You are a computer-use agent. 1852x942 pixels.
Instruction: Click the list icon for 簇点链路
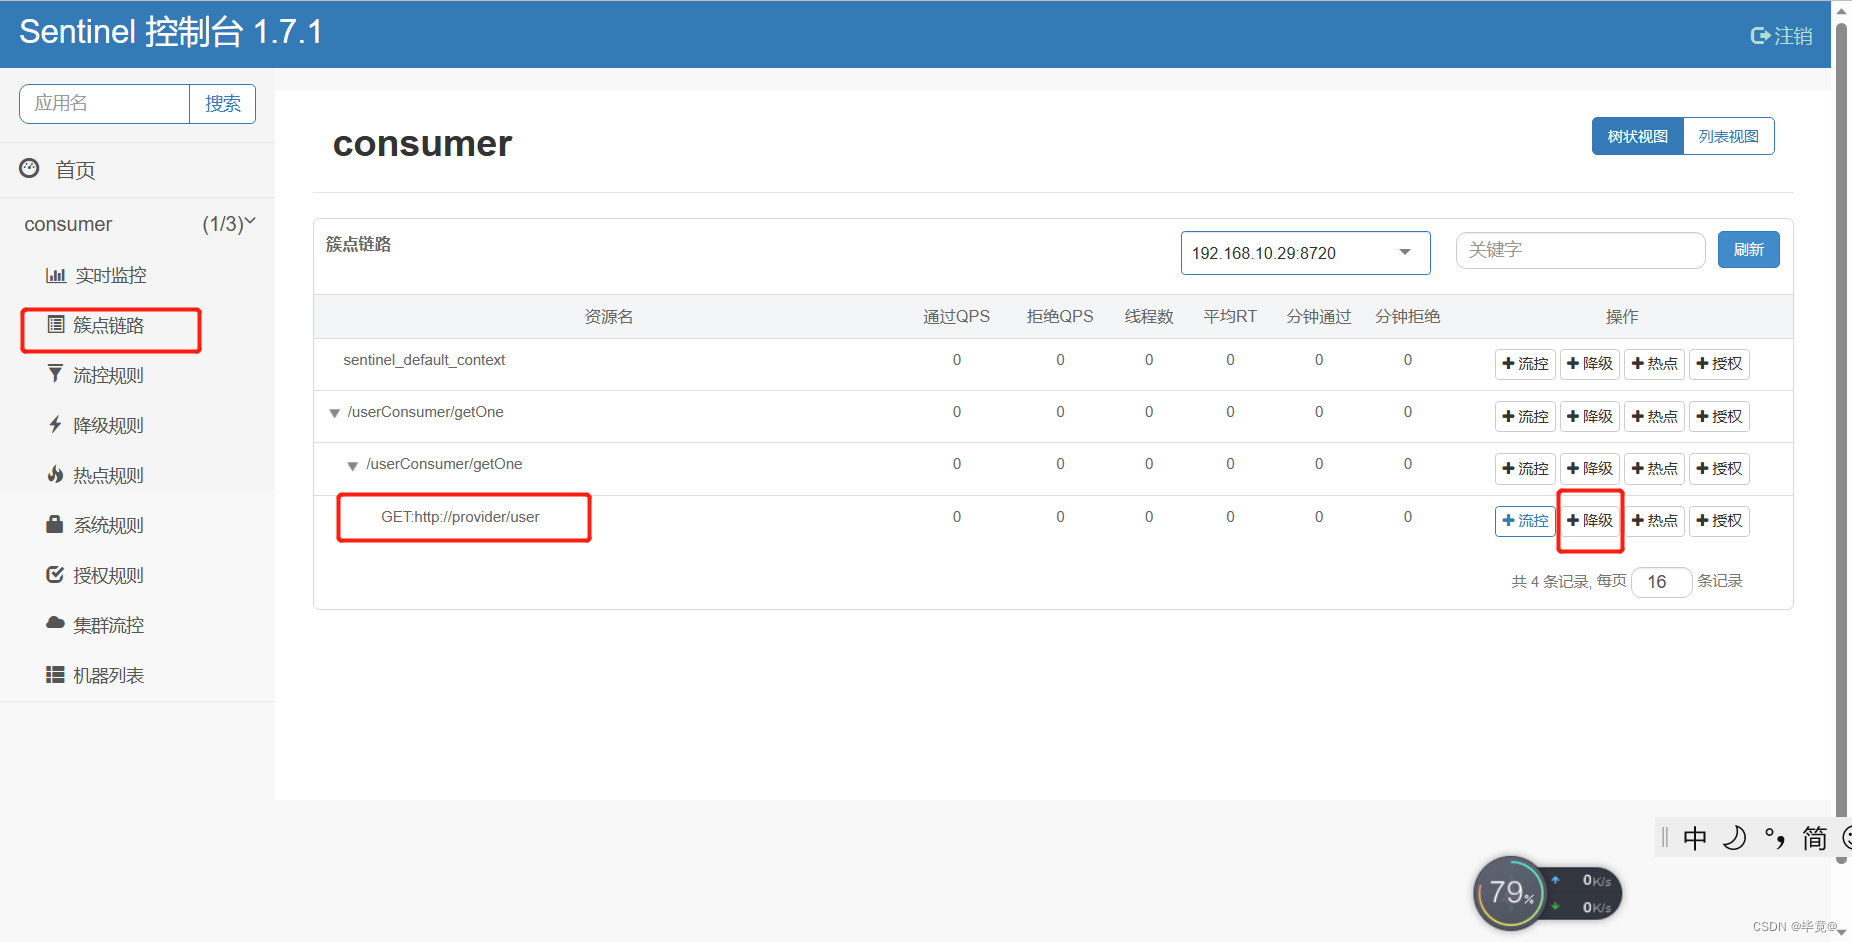(x=56, y=324)
